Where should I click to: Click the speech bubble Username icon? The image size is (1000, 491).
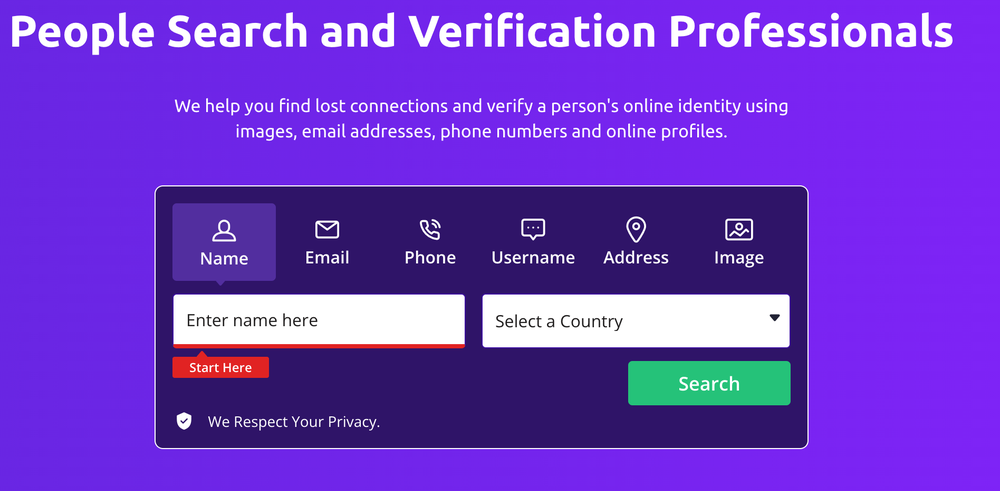coord(533,230)
